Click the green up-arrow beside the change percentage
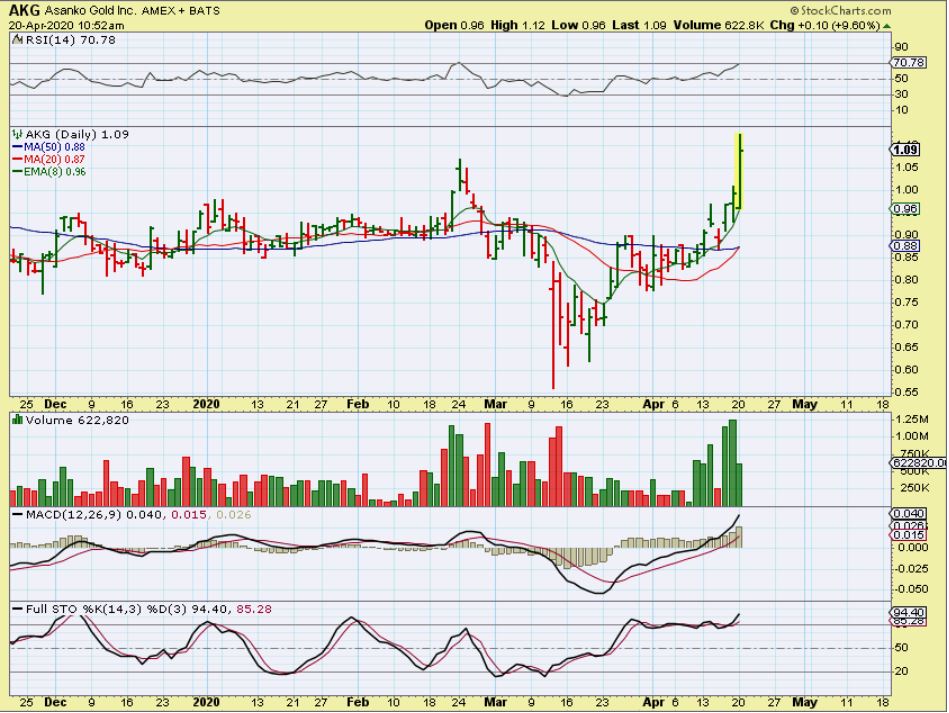Viewport: 949px width, 713px height. (x=887, y=26)
